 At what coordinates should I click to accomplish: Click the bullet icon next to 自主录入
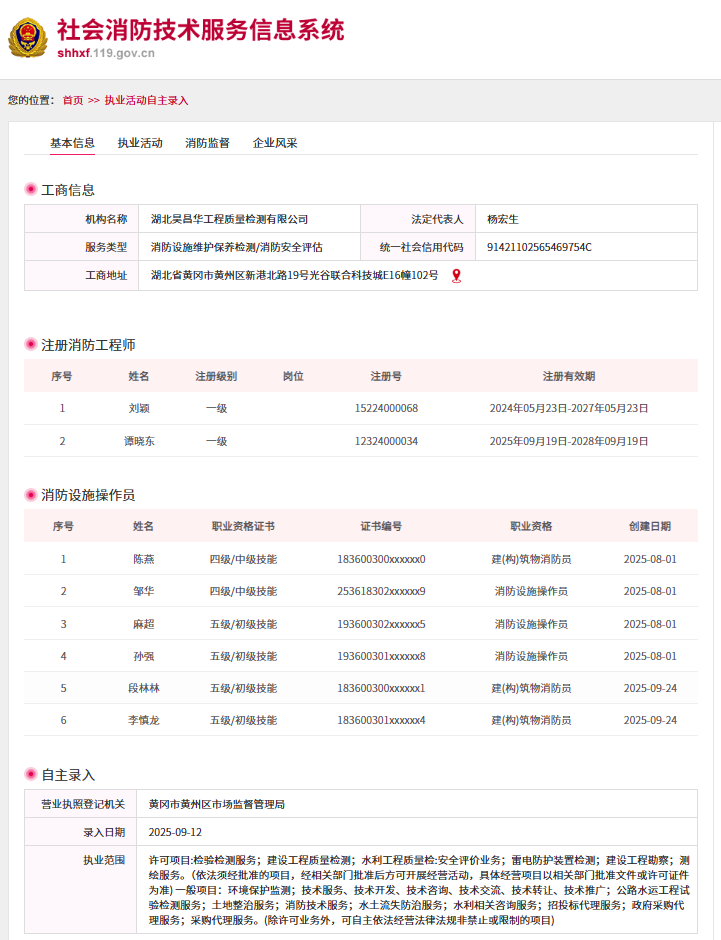pos(31,775)
